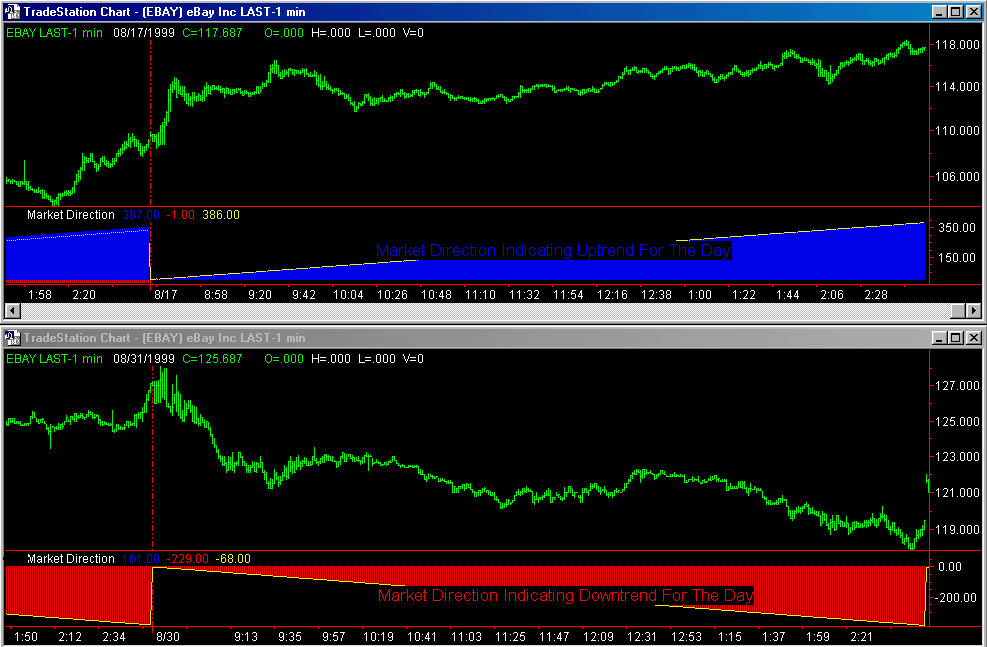Click the 'Market Direction Indicating Uptrend For The Day' text
Image resolution: width=987 pixels, height=647 pixels.
point(553,250)
